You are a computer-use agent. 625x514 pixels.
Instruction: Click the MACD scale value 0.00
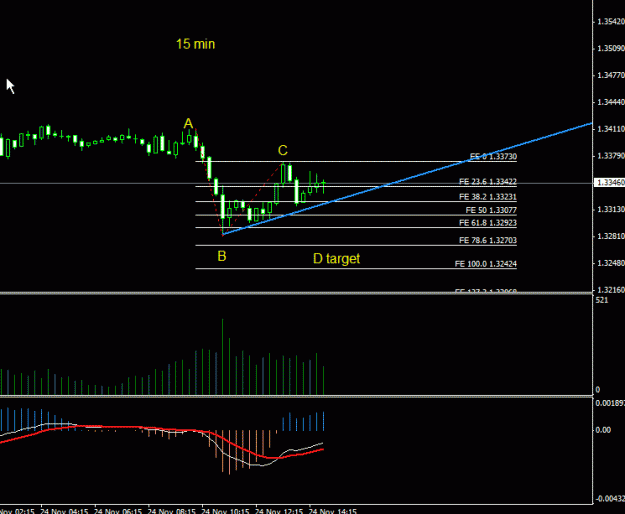pyautogui.click(x=603, y=430)
